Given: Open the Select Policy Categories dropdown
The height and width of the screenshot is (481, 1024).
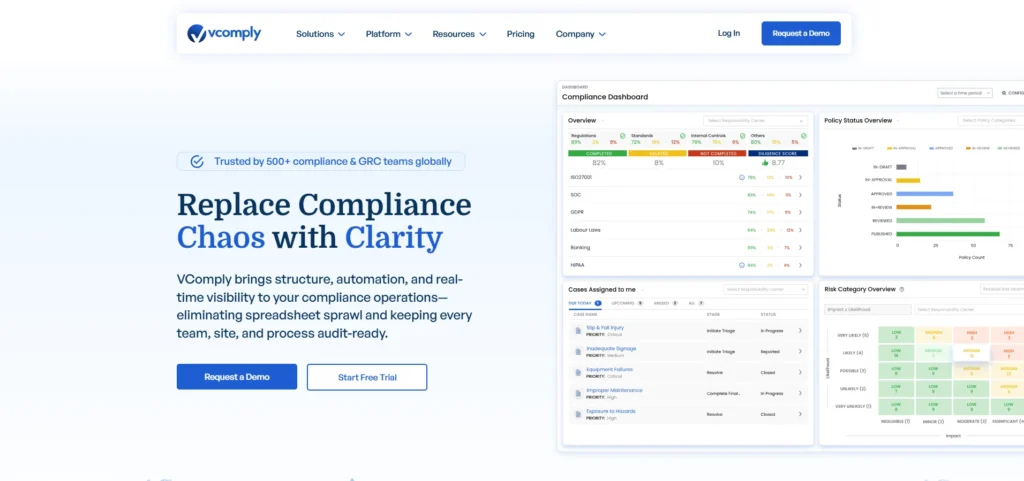Looking at the screenshot, I should coord(991,121).
